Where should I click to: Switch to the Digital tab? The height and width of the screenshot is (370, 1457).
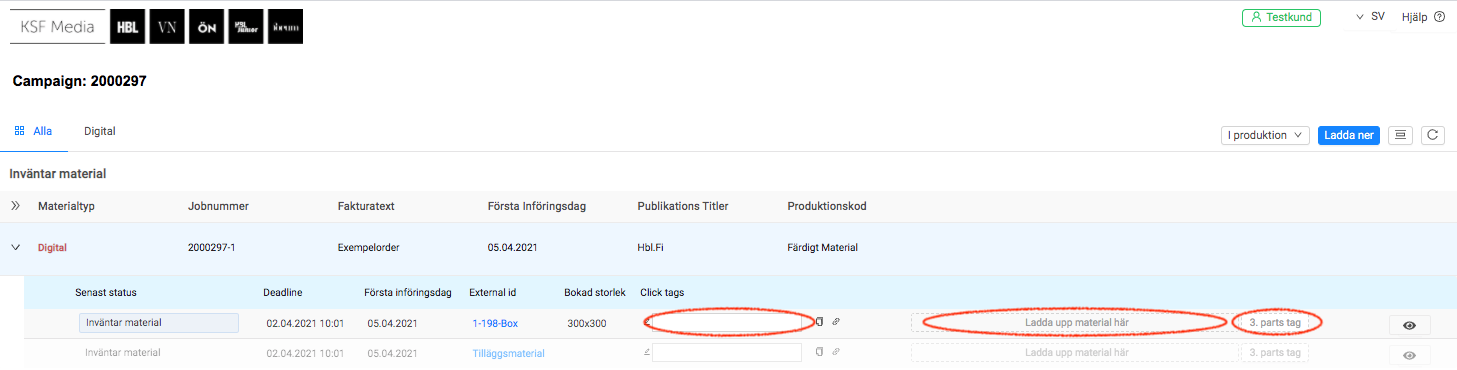[100, 131]
